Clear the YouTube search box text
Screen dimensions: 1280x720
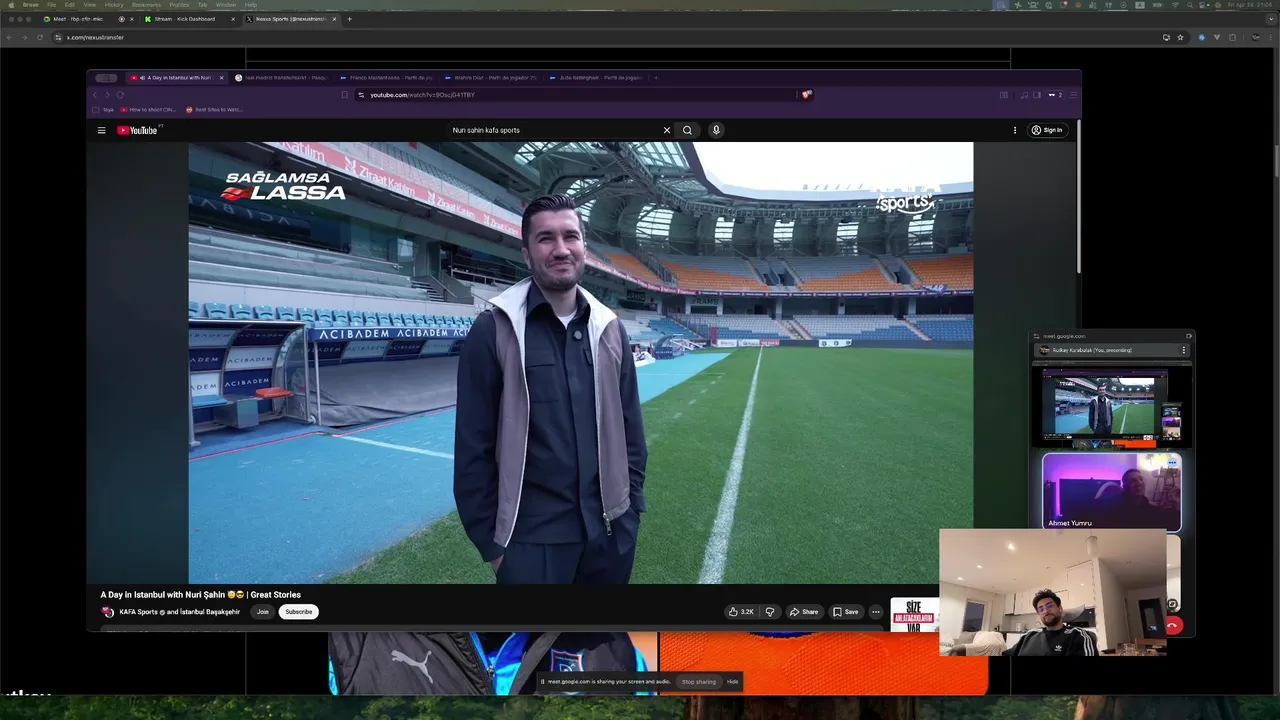[x=667, y=130]
